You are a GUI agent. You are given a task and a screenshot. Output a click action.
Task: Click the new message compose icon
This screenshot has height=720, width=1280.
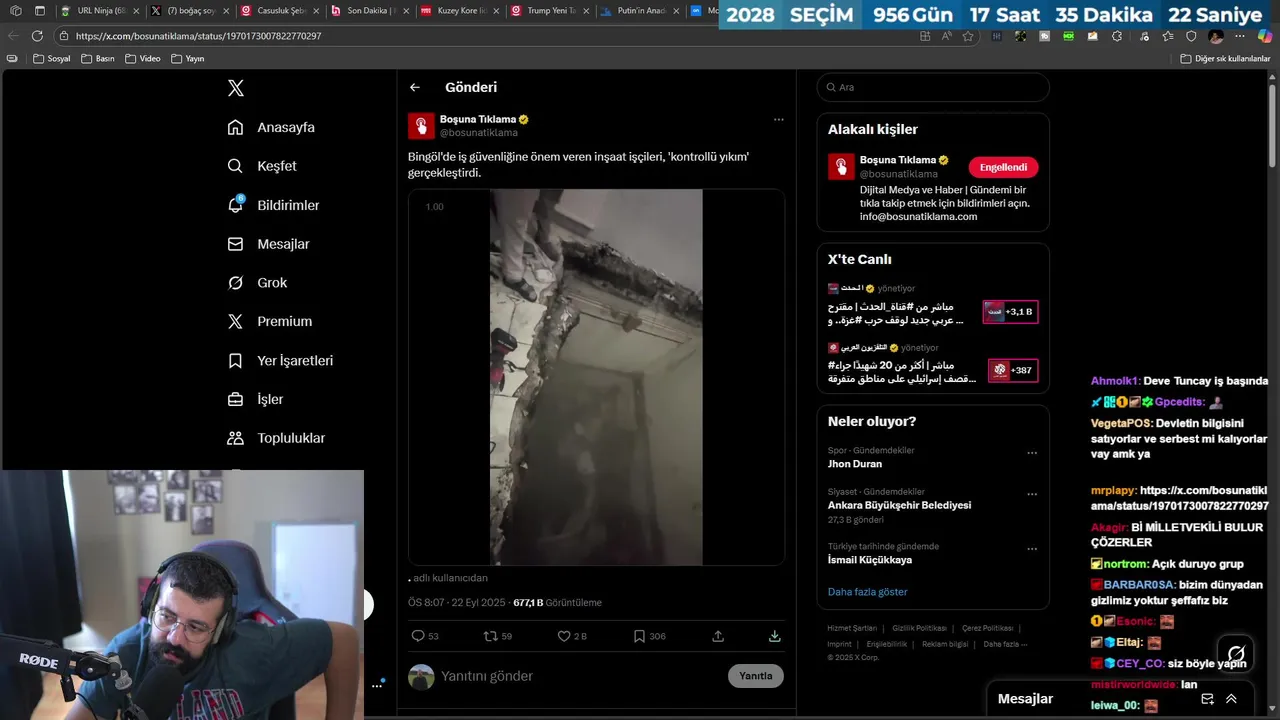pos(1207,699)
